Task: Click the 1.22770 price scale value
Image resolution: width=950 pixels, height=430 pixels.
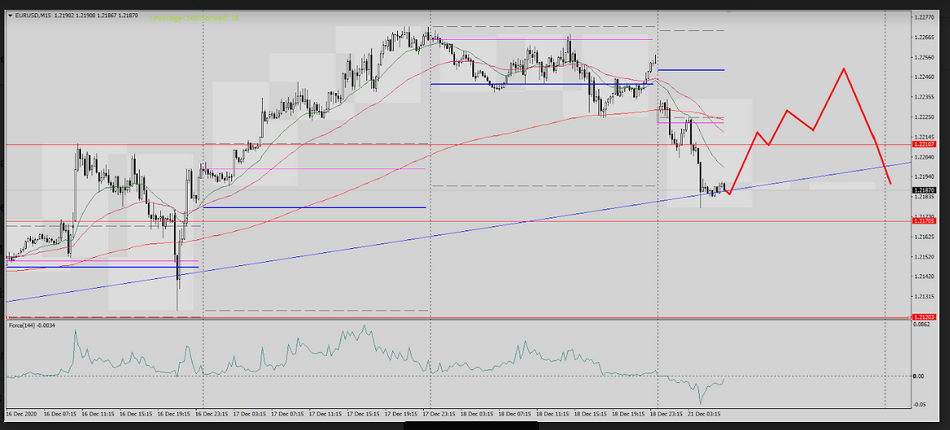Action: (x=924, y=17)
